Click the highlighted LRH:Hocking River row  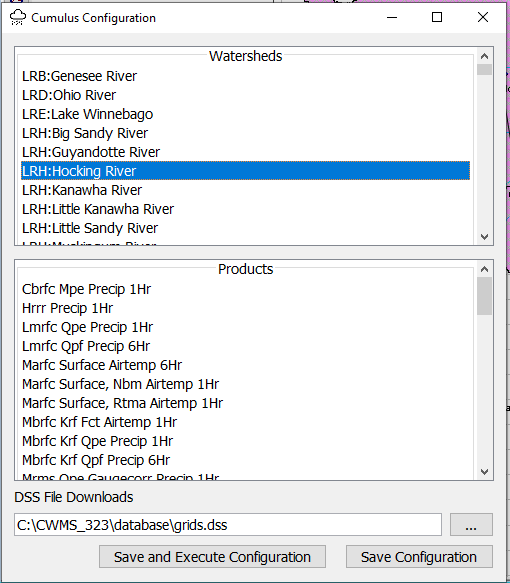pyautogui.click(x=245, y=171)
